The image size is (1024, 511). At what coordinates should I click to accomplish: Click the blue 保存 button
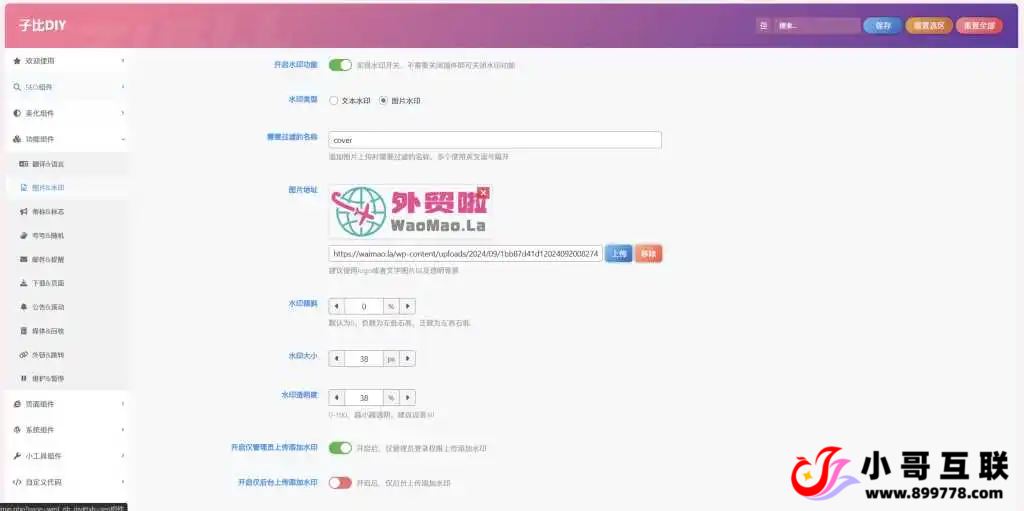click(882, 26)
